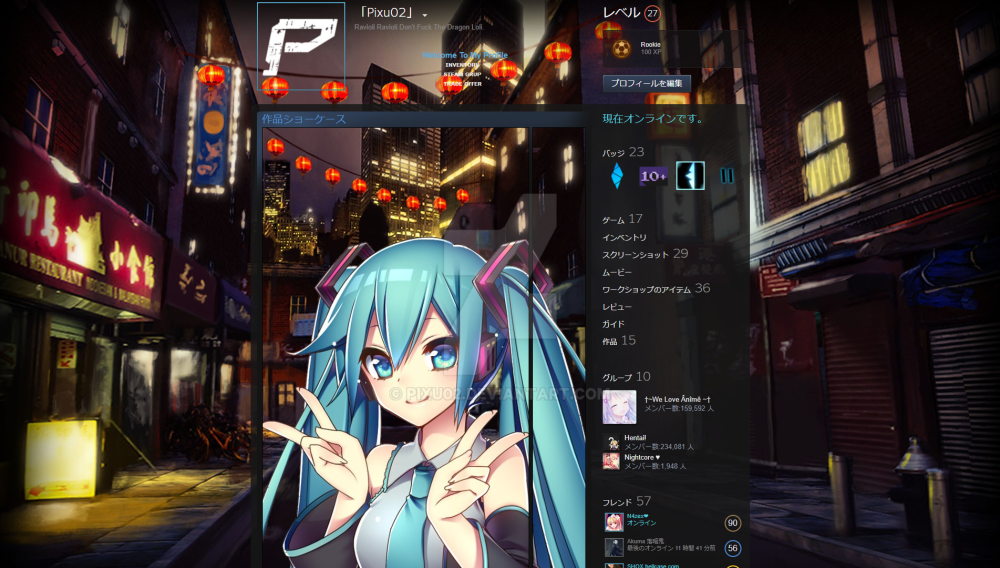
Task: Open the スクリーンショット section
Action: coord(636,255)
